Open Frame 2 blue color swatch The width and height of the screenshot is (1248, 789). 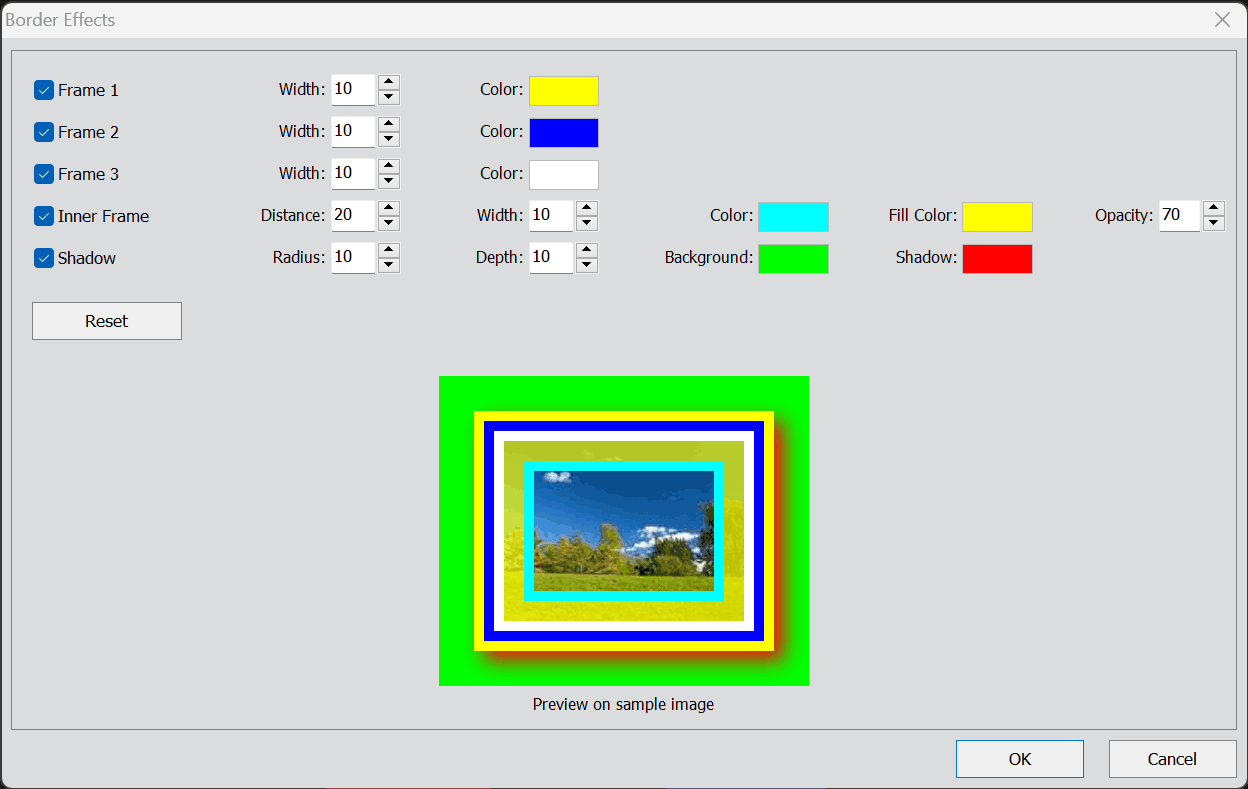click(564, 132)
